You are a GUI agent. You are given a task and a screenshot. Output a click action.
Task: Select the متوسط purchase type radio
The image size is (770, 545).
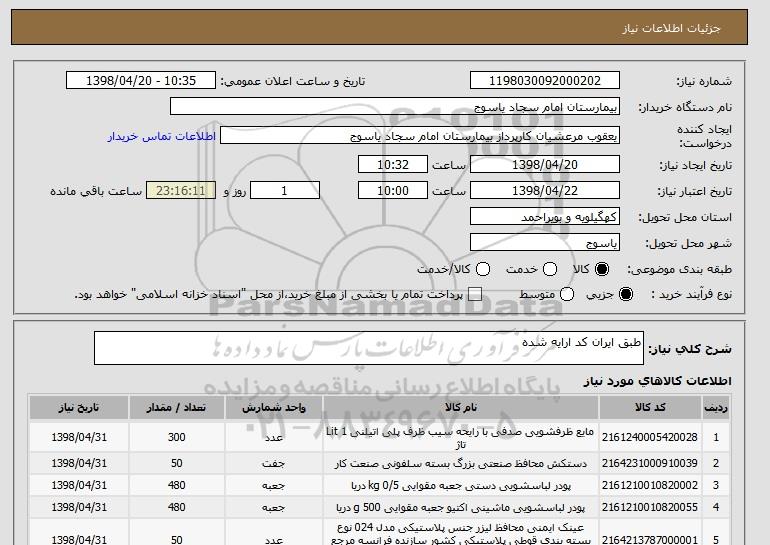567,294
